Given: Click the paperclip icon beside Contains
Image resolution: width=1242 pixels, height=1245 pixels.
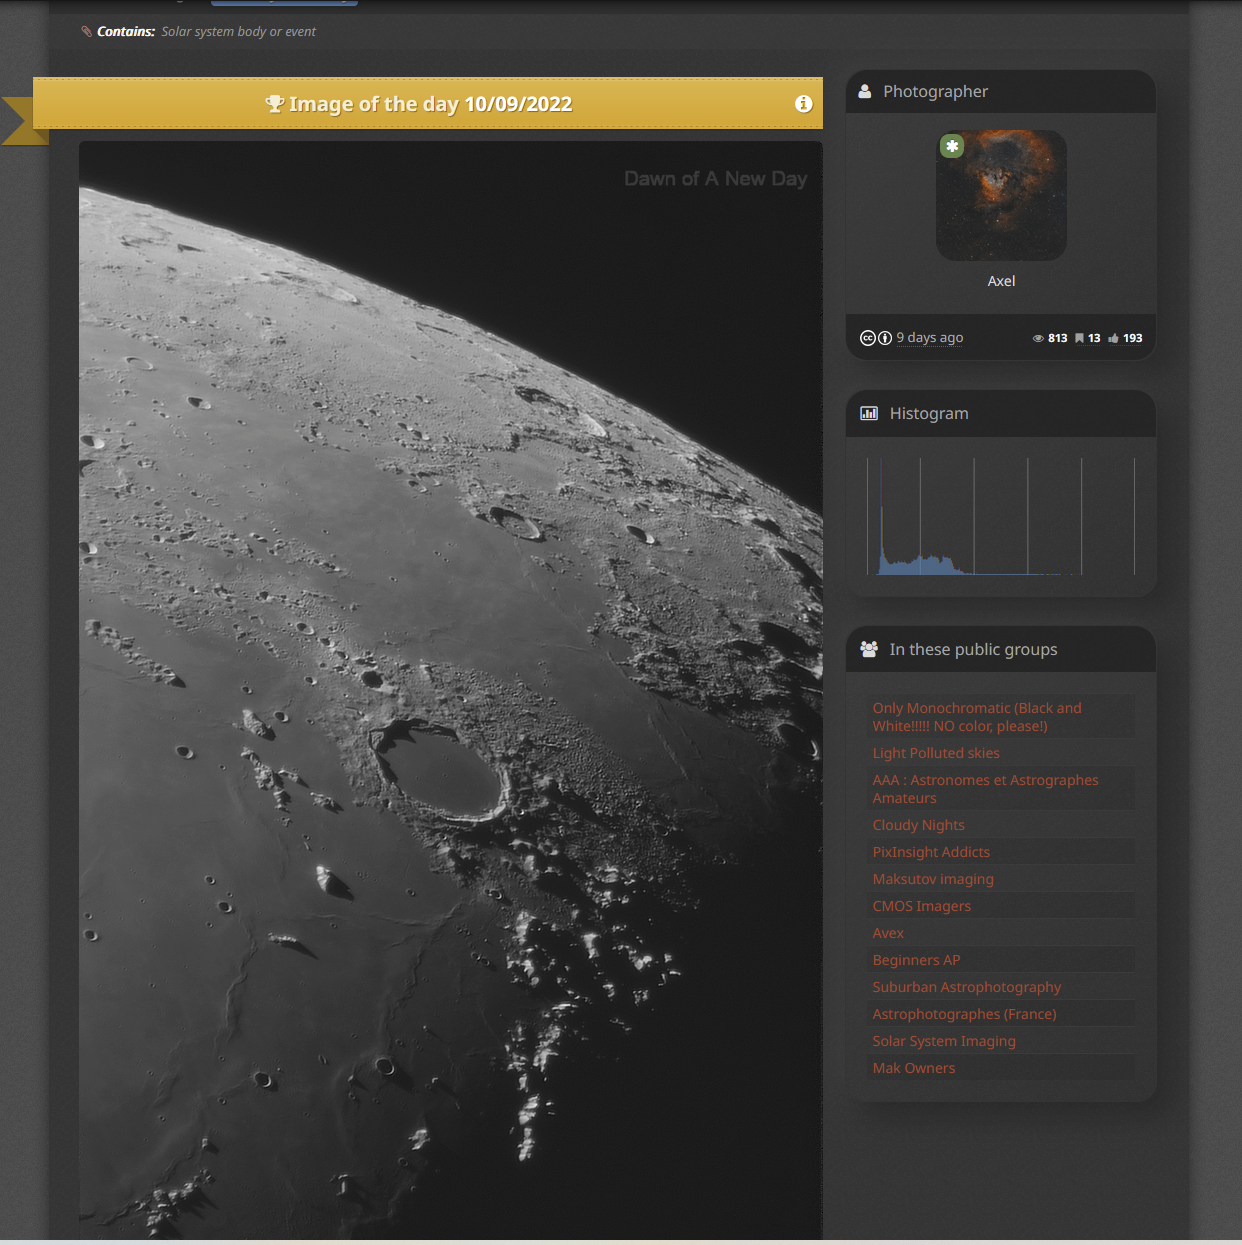Looking at the screenshot, I should coord(87,32).
